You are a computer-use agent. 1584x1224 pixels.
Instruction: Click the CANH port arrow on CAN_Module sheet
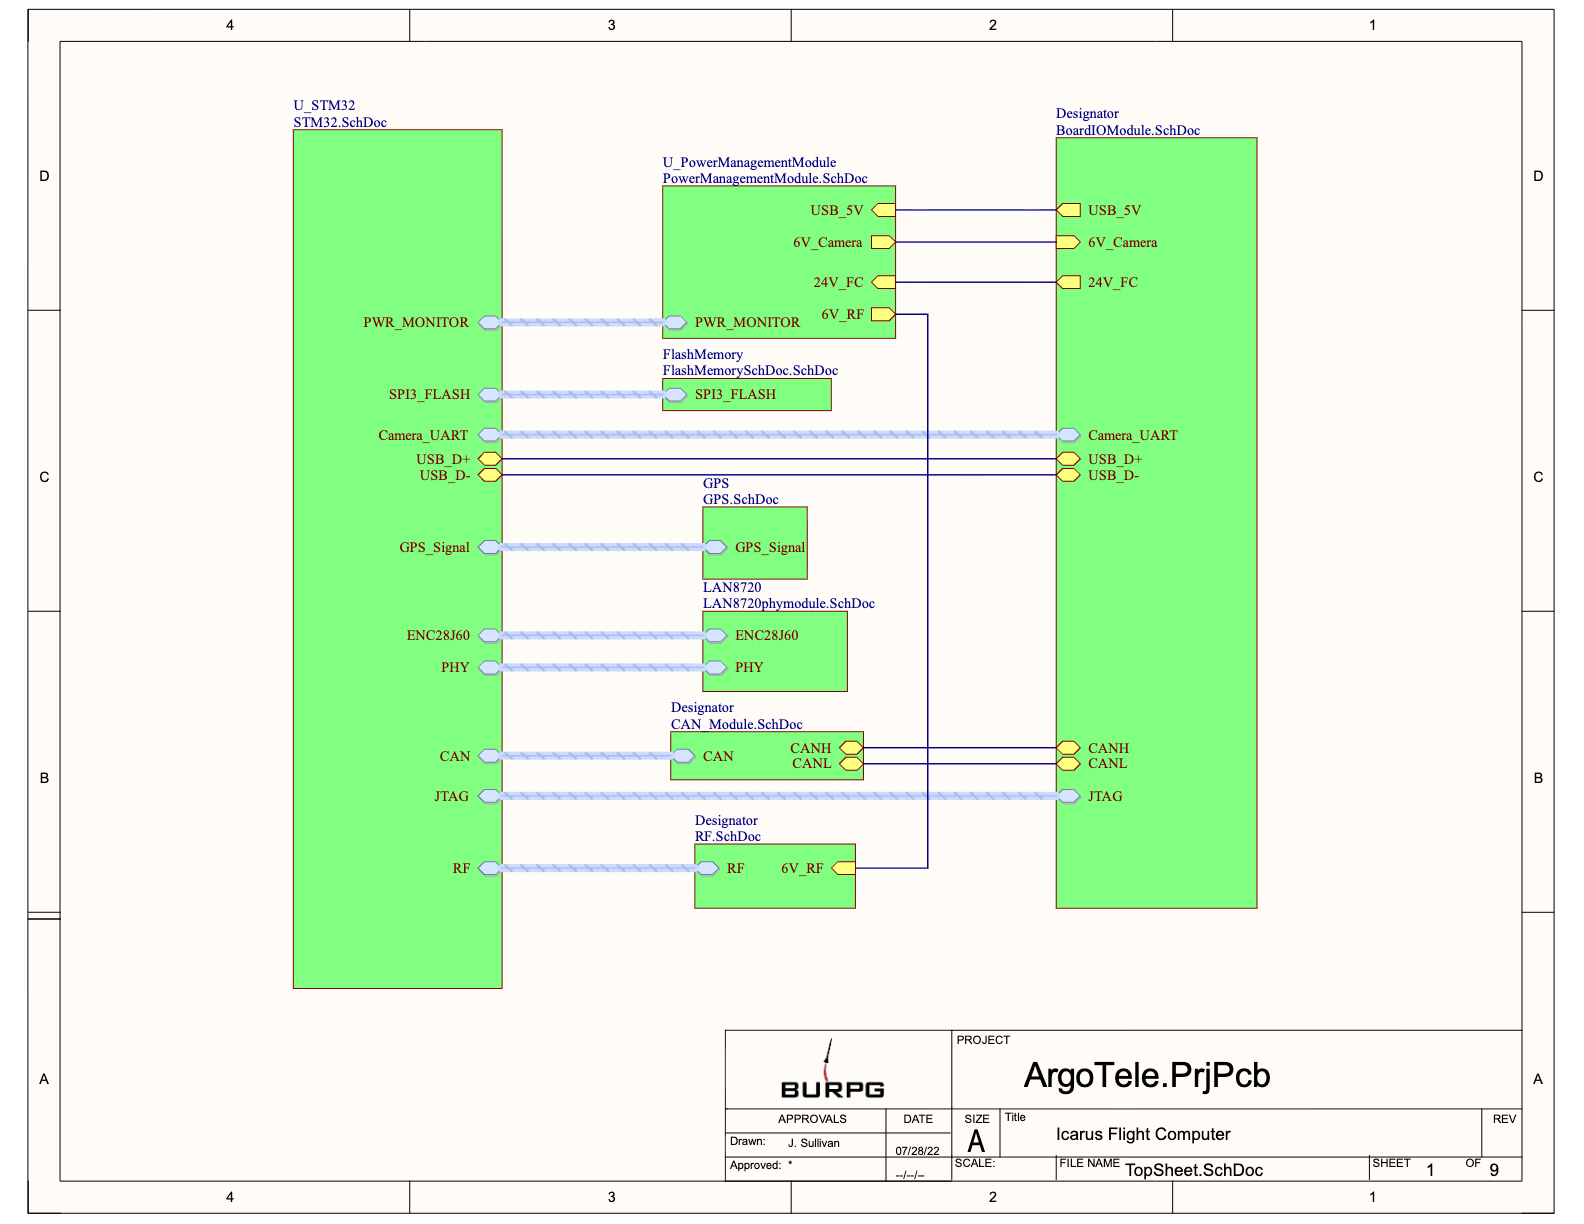851,748
